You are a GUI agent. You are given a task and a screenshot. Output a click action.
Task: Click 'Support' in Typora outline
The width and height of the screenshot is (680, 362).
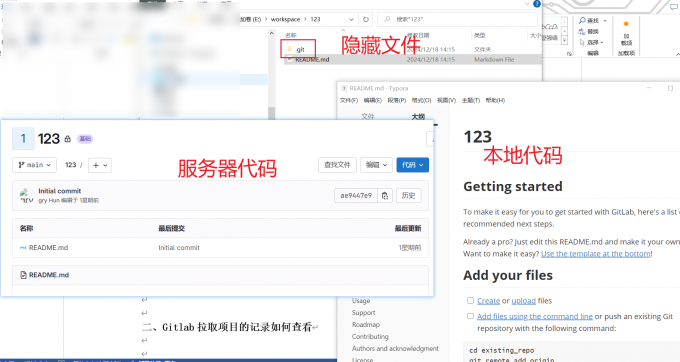coord(363,313)
